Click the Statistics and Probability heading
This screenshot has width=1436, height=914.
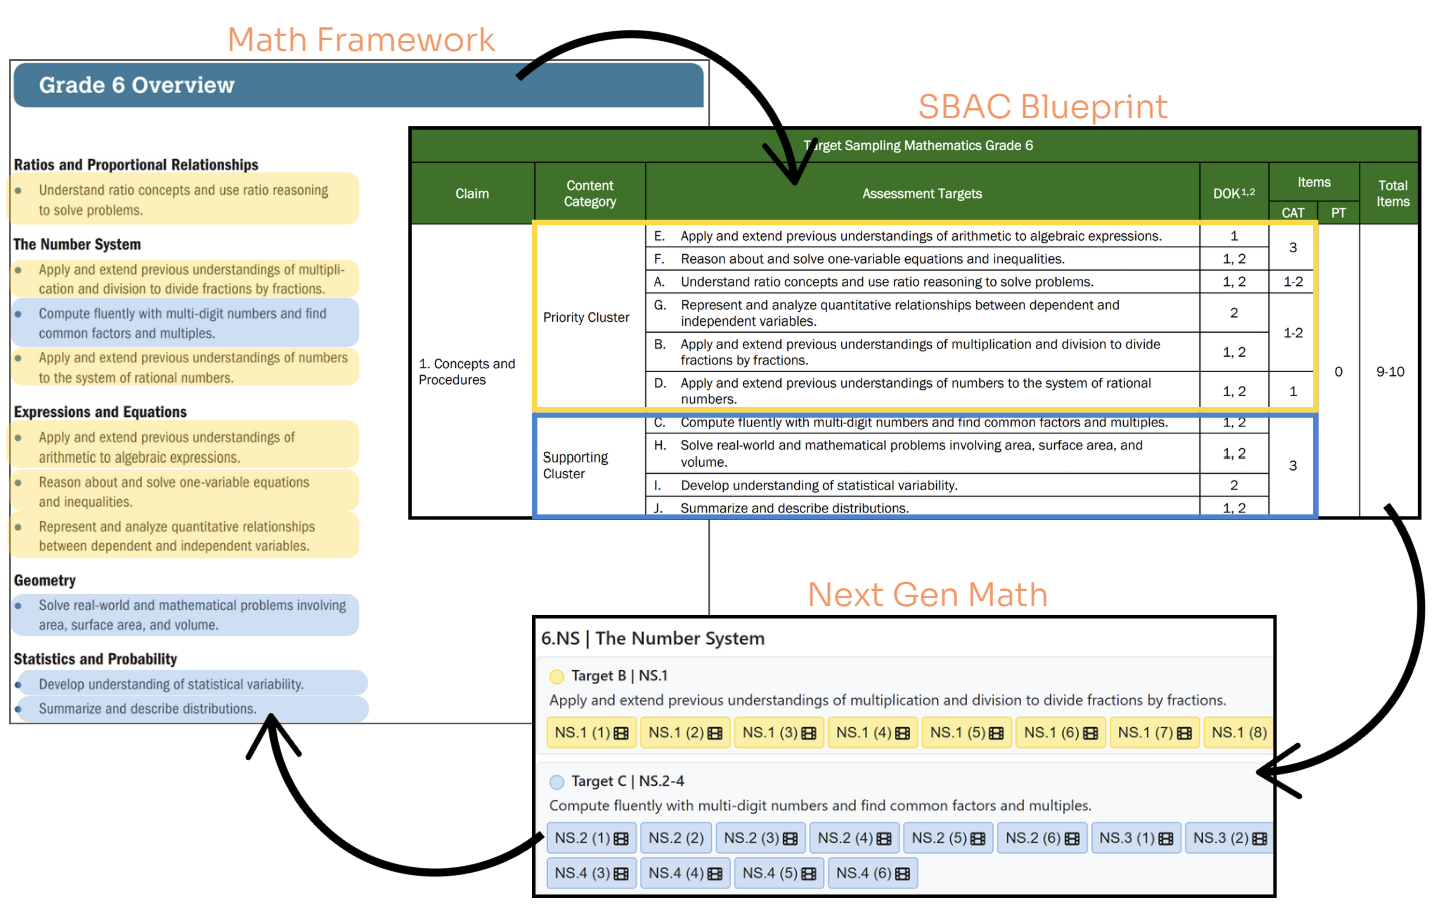tap(95, 659)
